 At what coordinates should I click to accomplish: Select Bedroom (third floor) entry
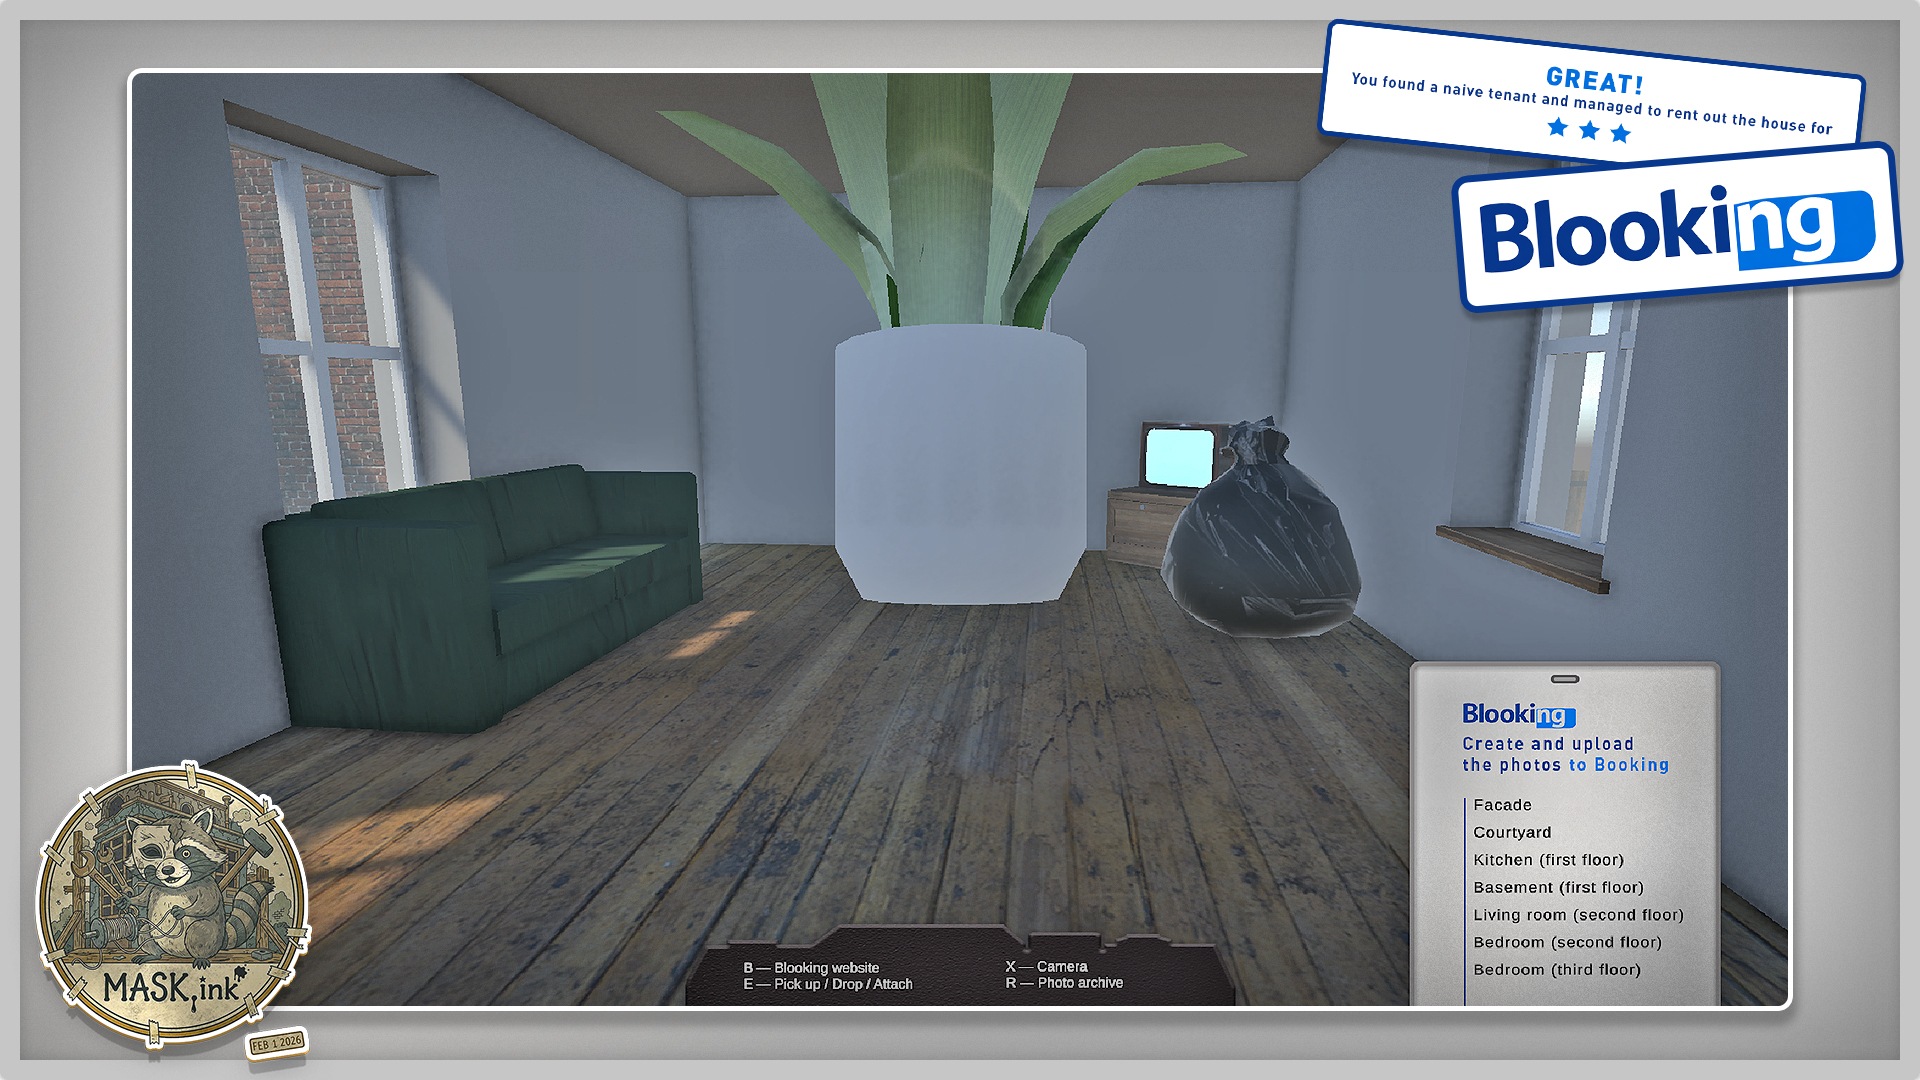point(1556,970)
